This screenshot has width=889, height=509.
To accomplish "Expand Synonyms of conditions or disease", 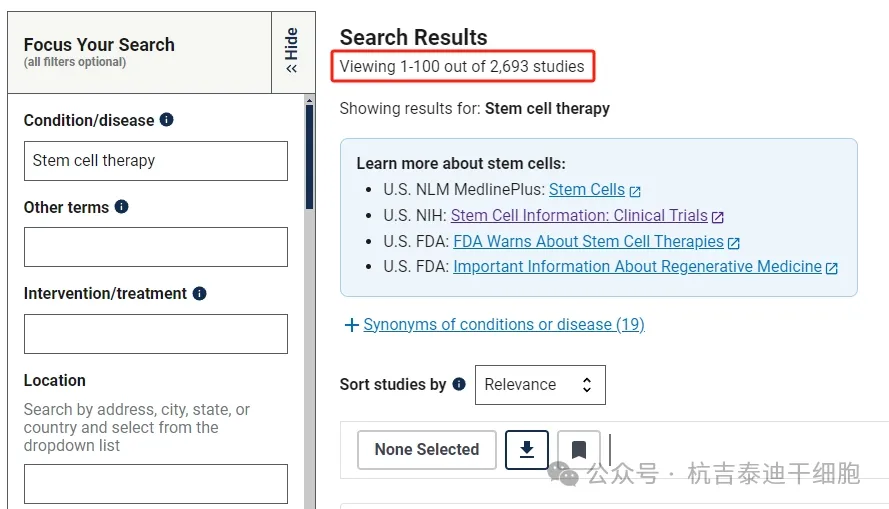I will click(x=495, y=325).
